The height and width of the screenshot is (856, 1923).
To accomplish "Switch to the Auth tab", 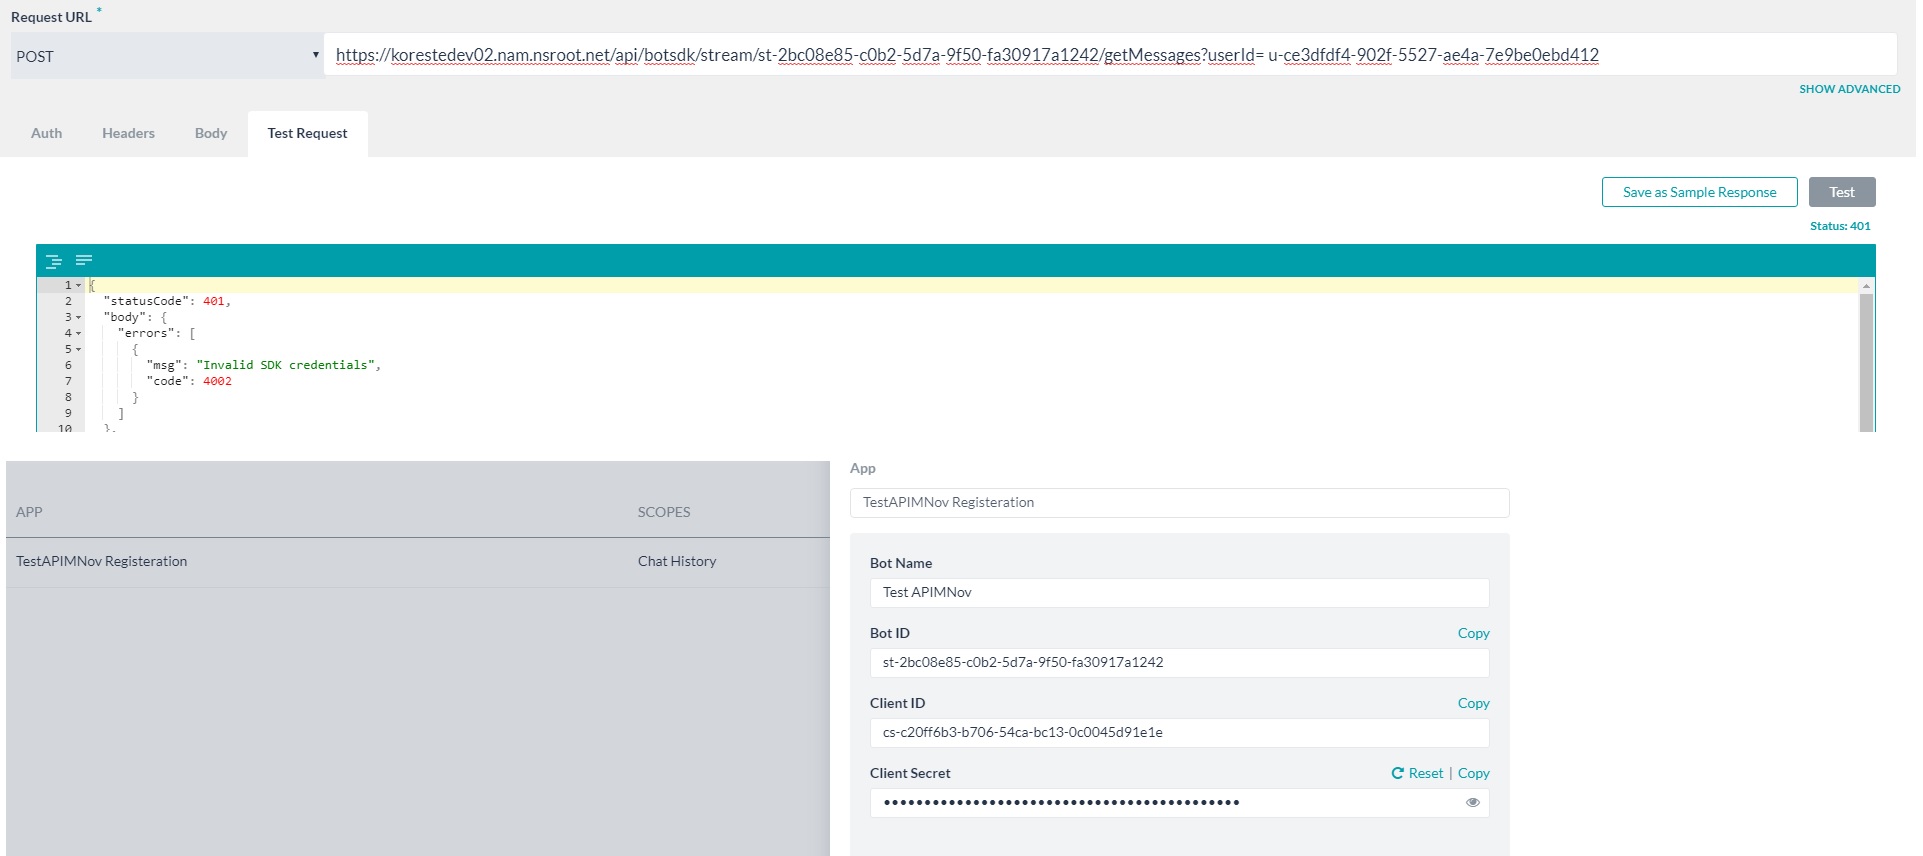I will (46, 133).
